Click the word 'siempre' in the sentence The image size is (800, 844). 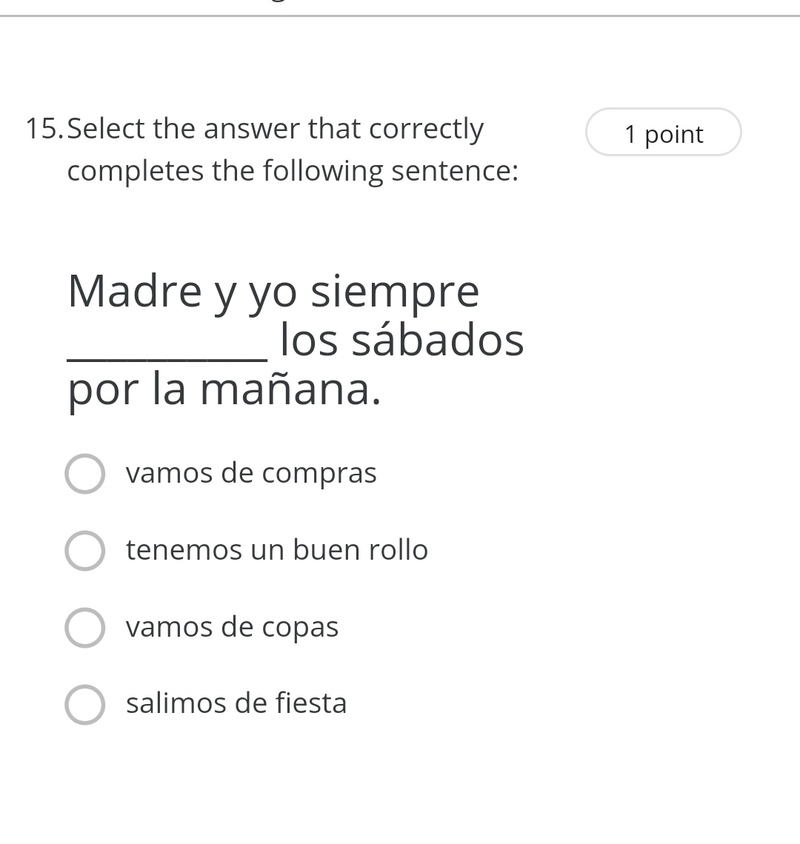395,294
